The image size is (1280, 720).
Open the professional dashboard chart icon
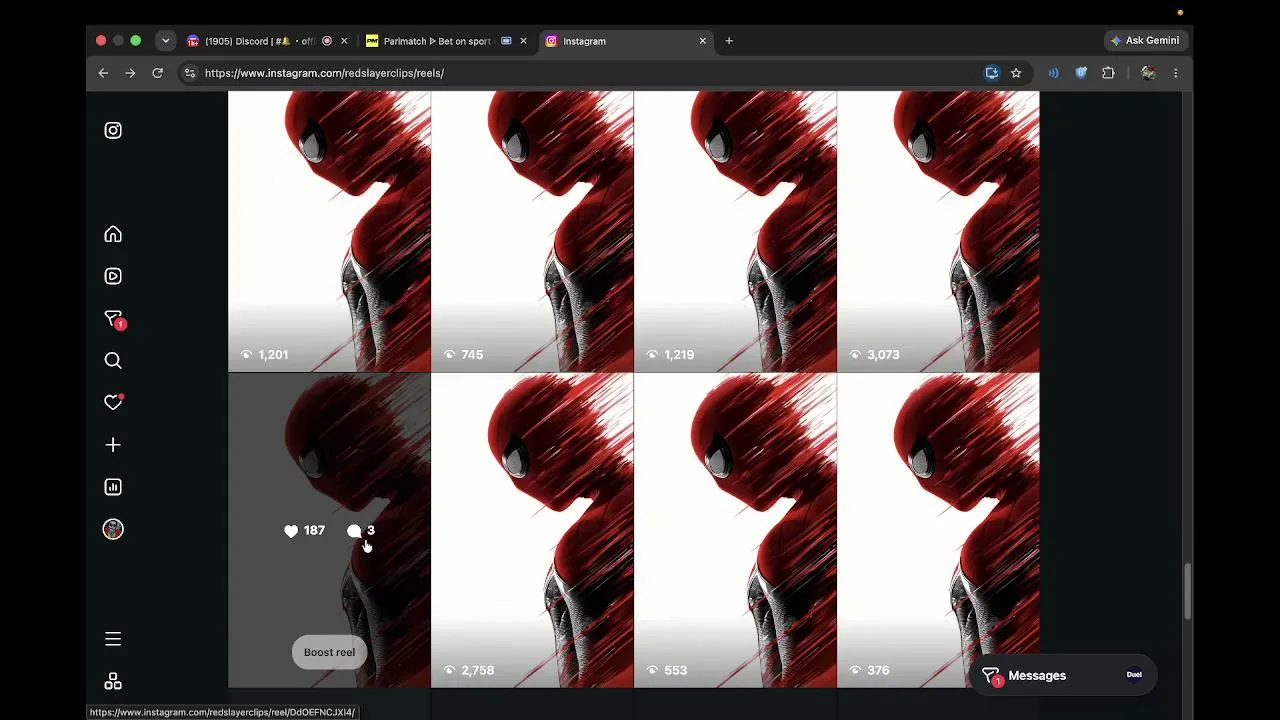tap(113, 487)
